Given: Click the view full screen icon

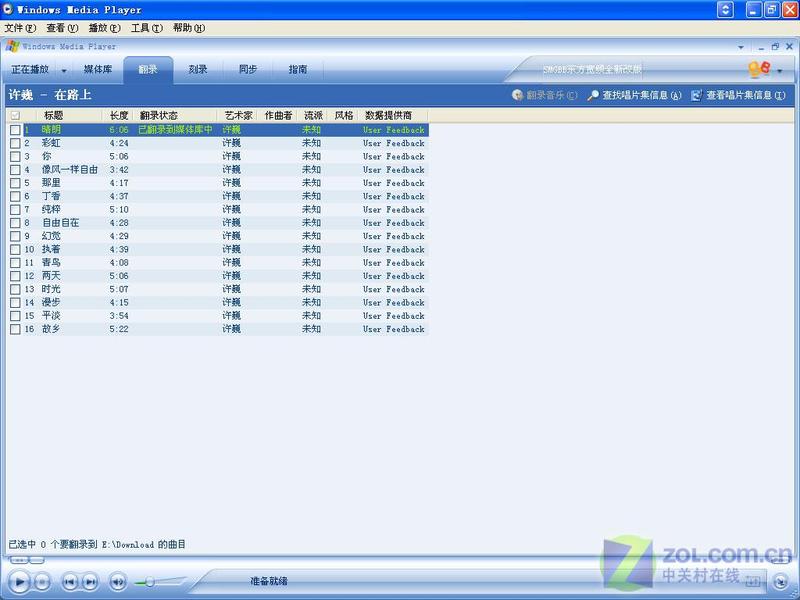Looking at the screenshot, I should (753, 581).
